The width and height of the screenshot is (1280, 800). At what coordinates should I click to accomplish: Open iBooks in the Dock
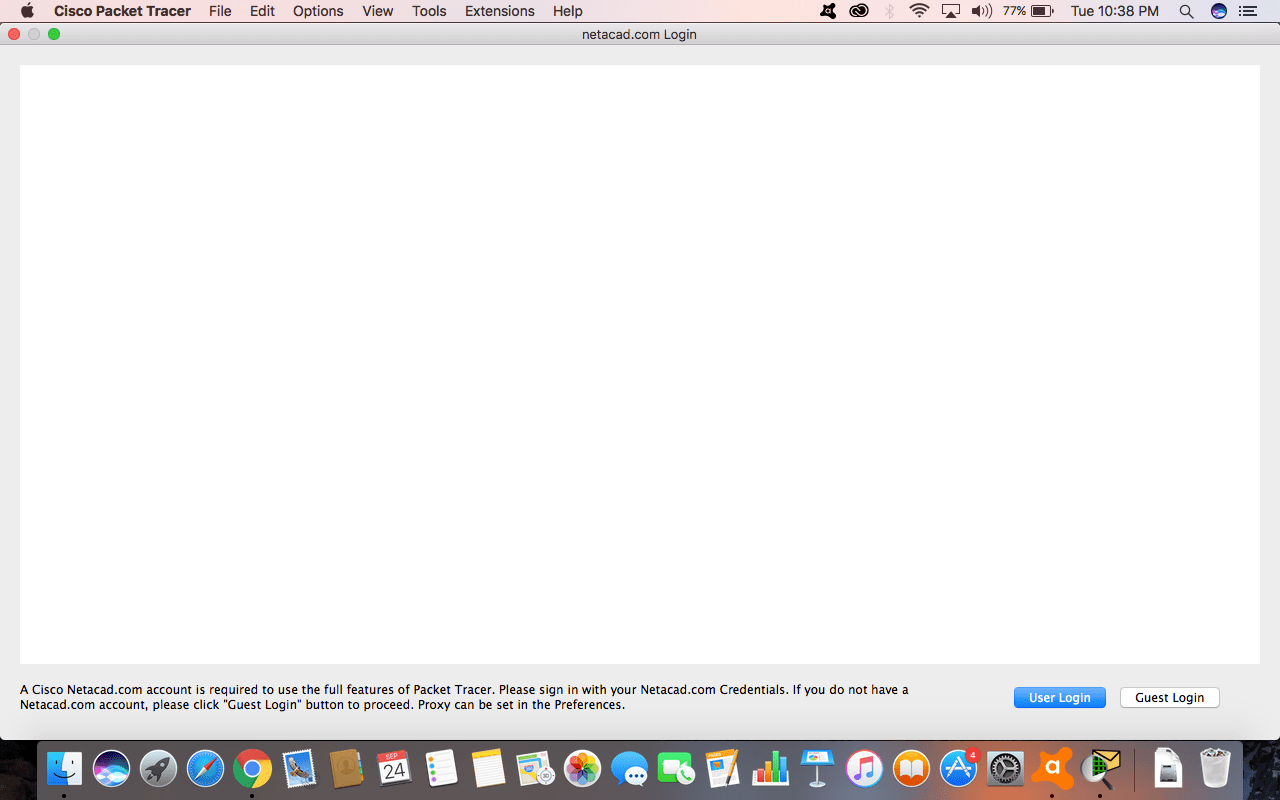911,768
